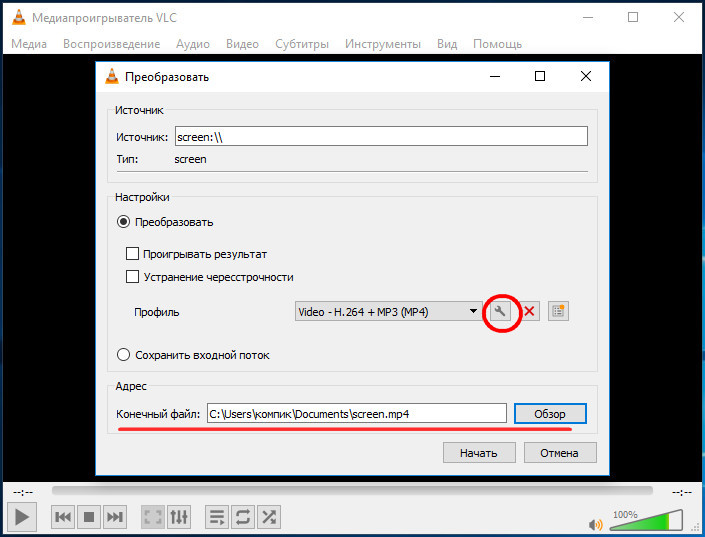Viewport: 705px width, 537px height.
Task: Open the profile edit wrench icon
Action: click(x=500, y=311)
